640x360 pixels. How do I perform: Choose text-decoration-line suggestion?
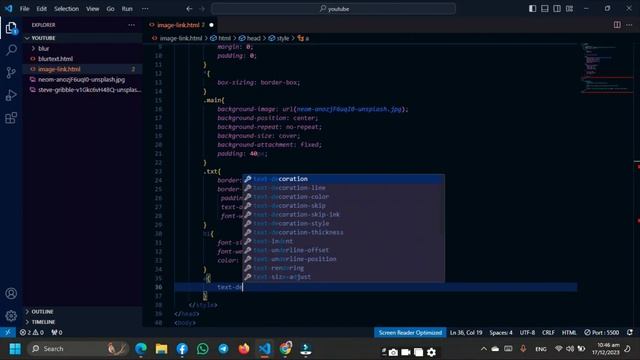tap(344, 188)
